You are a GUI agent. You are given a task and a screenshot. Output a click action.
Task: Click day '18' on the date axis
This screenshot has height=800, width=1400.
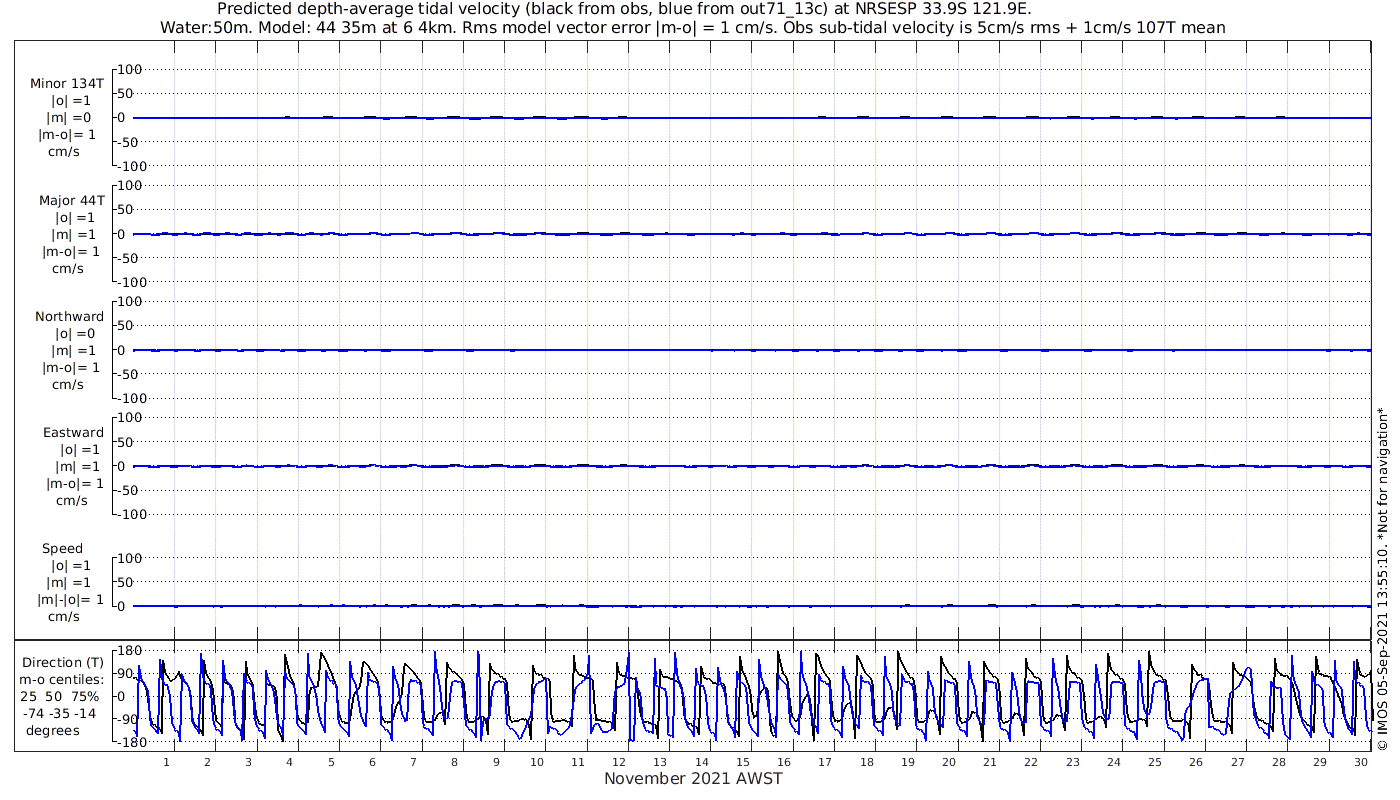point(866,762)
